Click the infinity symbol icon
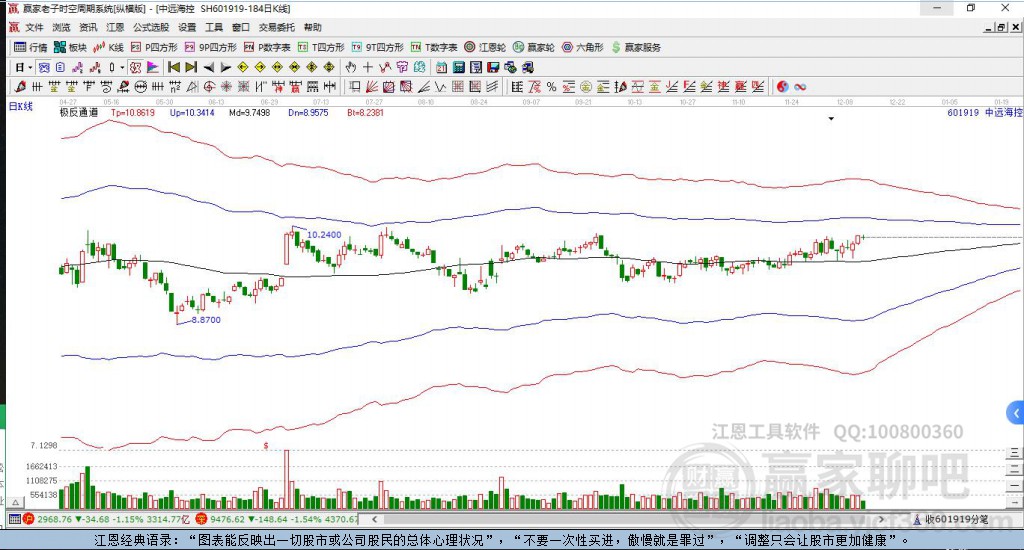The width and height of the screenshot is (1024, 550). click(800, 86)
